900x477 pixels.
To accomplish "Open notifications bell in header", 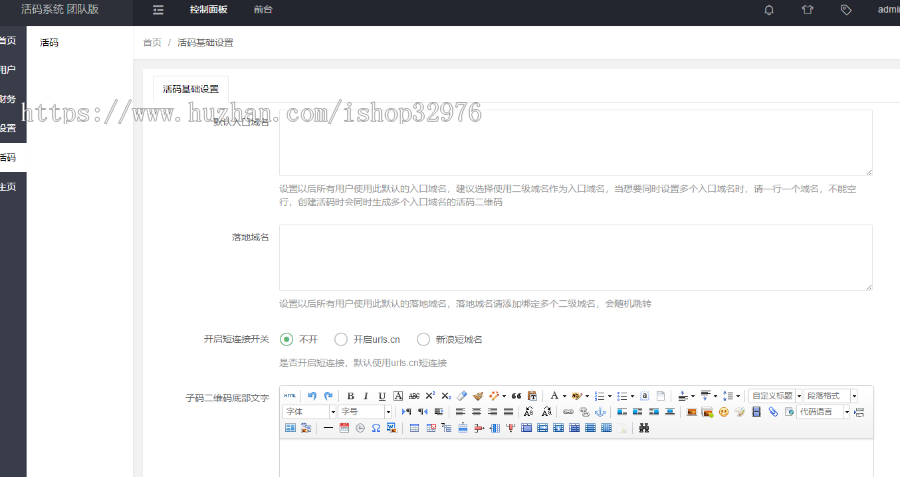I will [x=769, y=10].
